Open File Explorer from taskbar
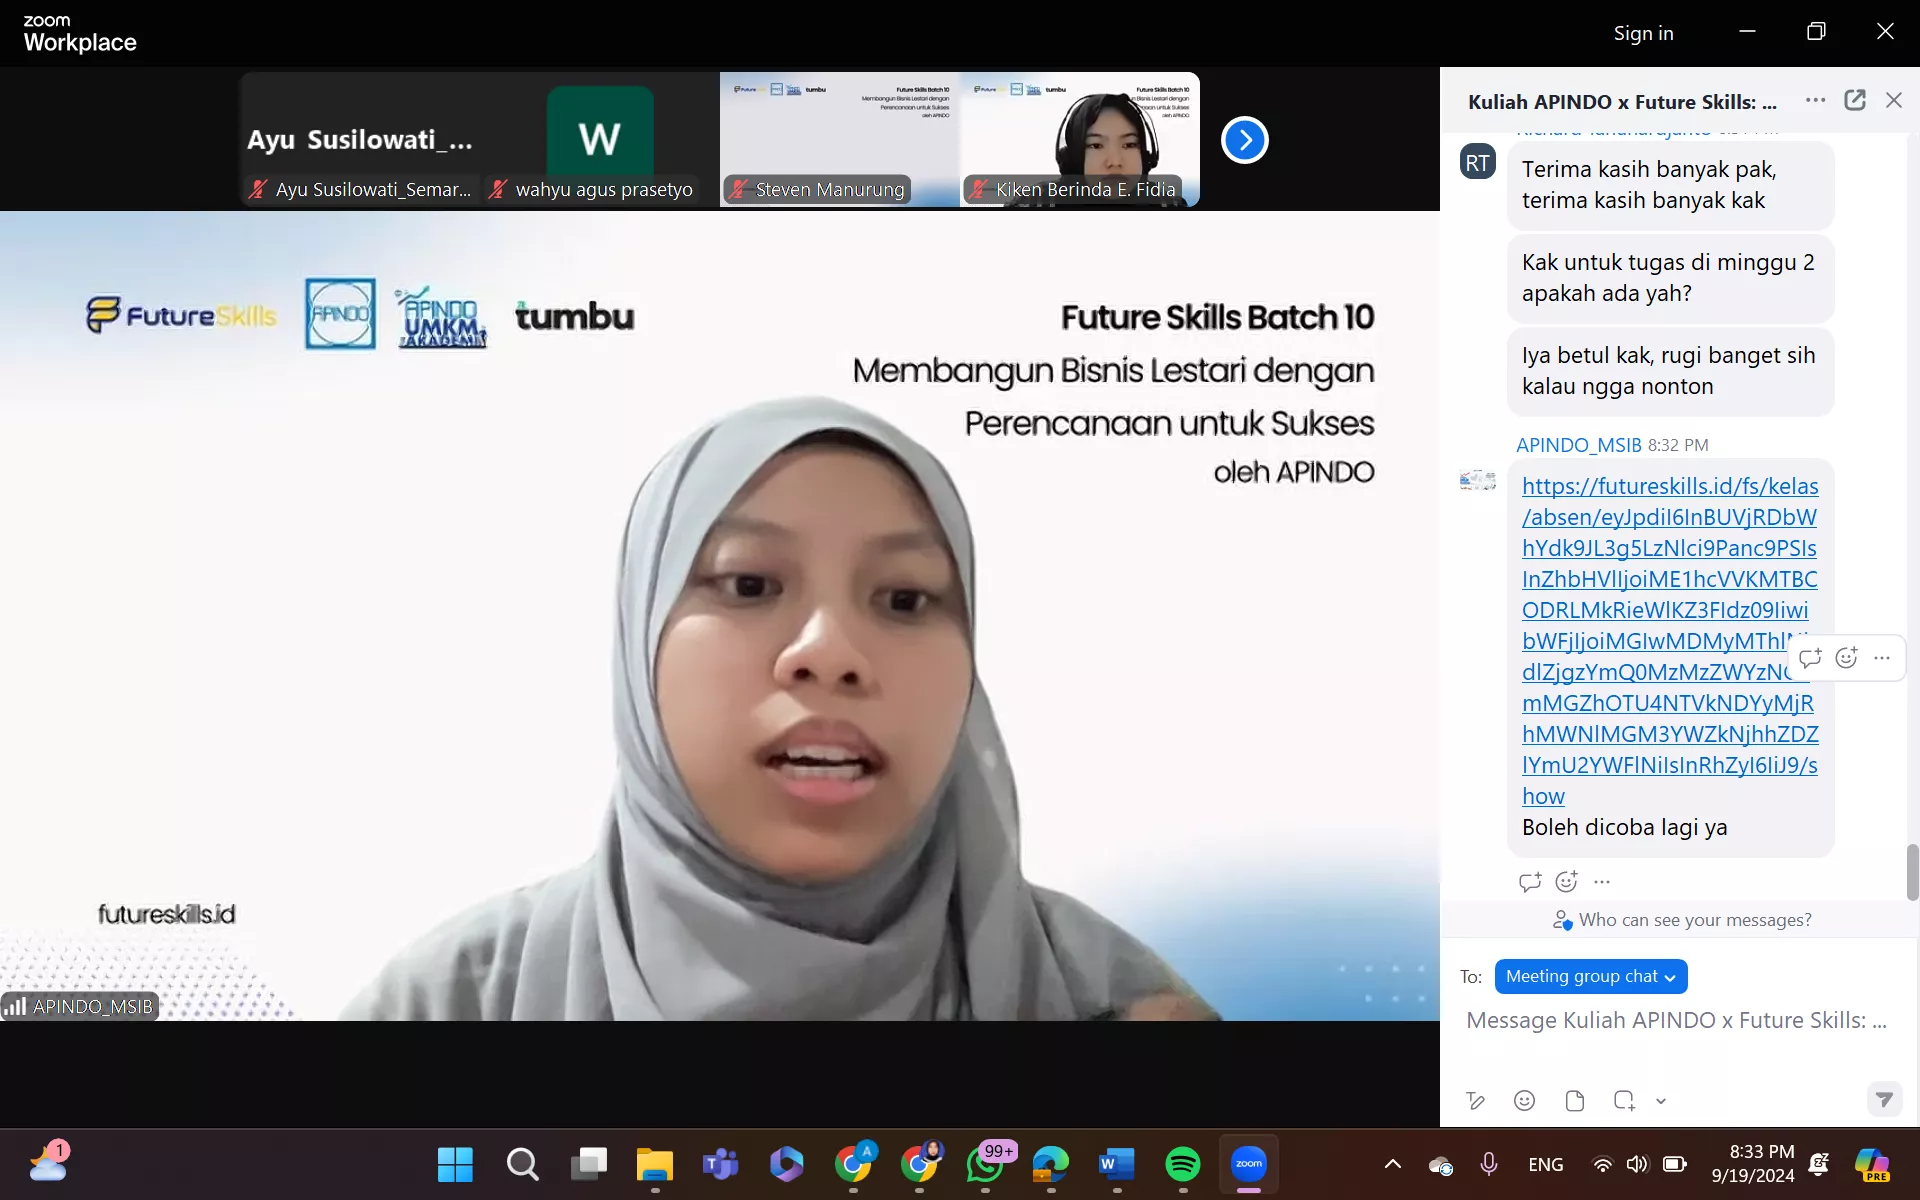 pos(655,1164)
